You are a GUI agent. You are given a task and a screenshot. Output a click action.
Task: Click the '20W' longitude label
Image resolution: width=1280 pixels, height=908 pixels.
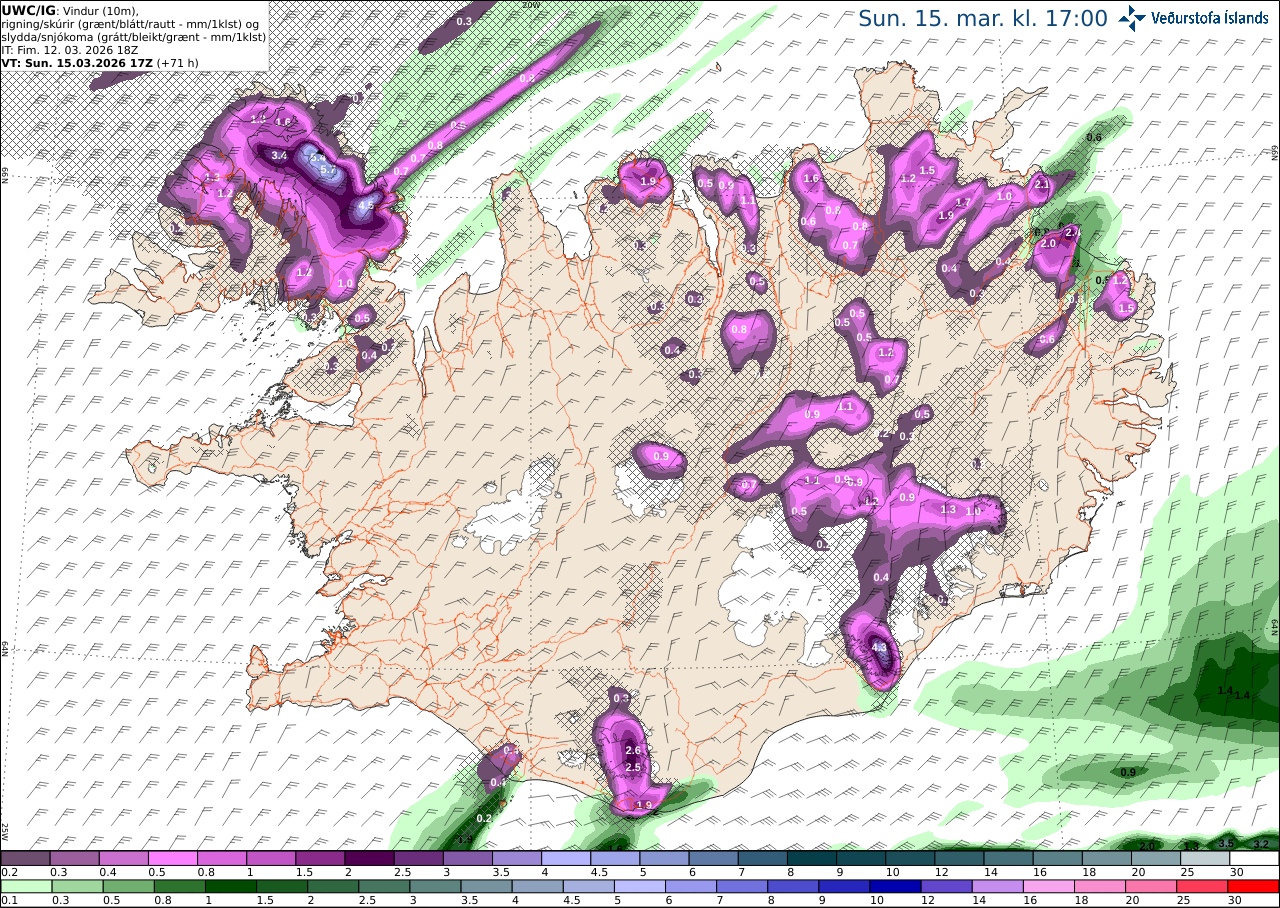click(x=531, y=5)
